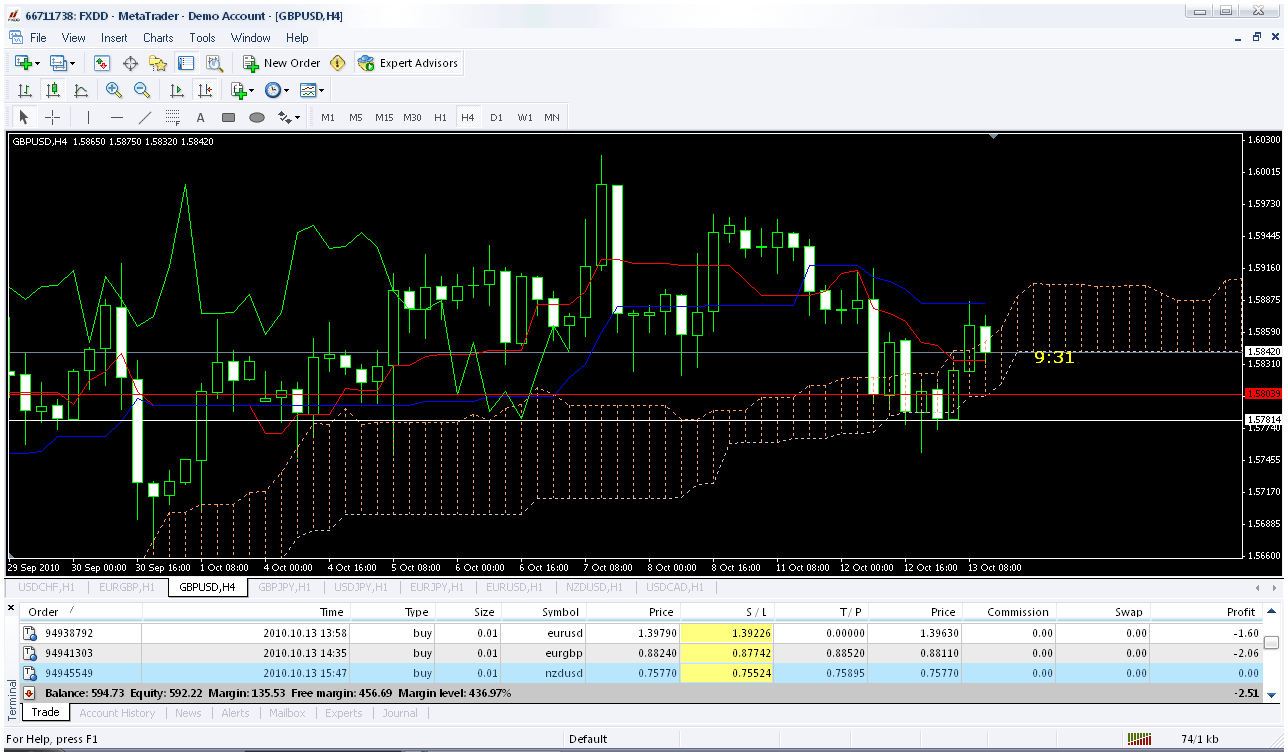The image size is (1288, 752).
Task: Open the Strategy Tester icon
Action: tap(214, 63)
